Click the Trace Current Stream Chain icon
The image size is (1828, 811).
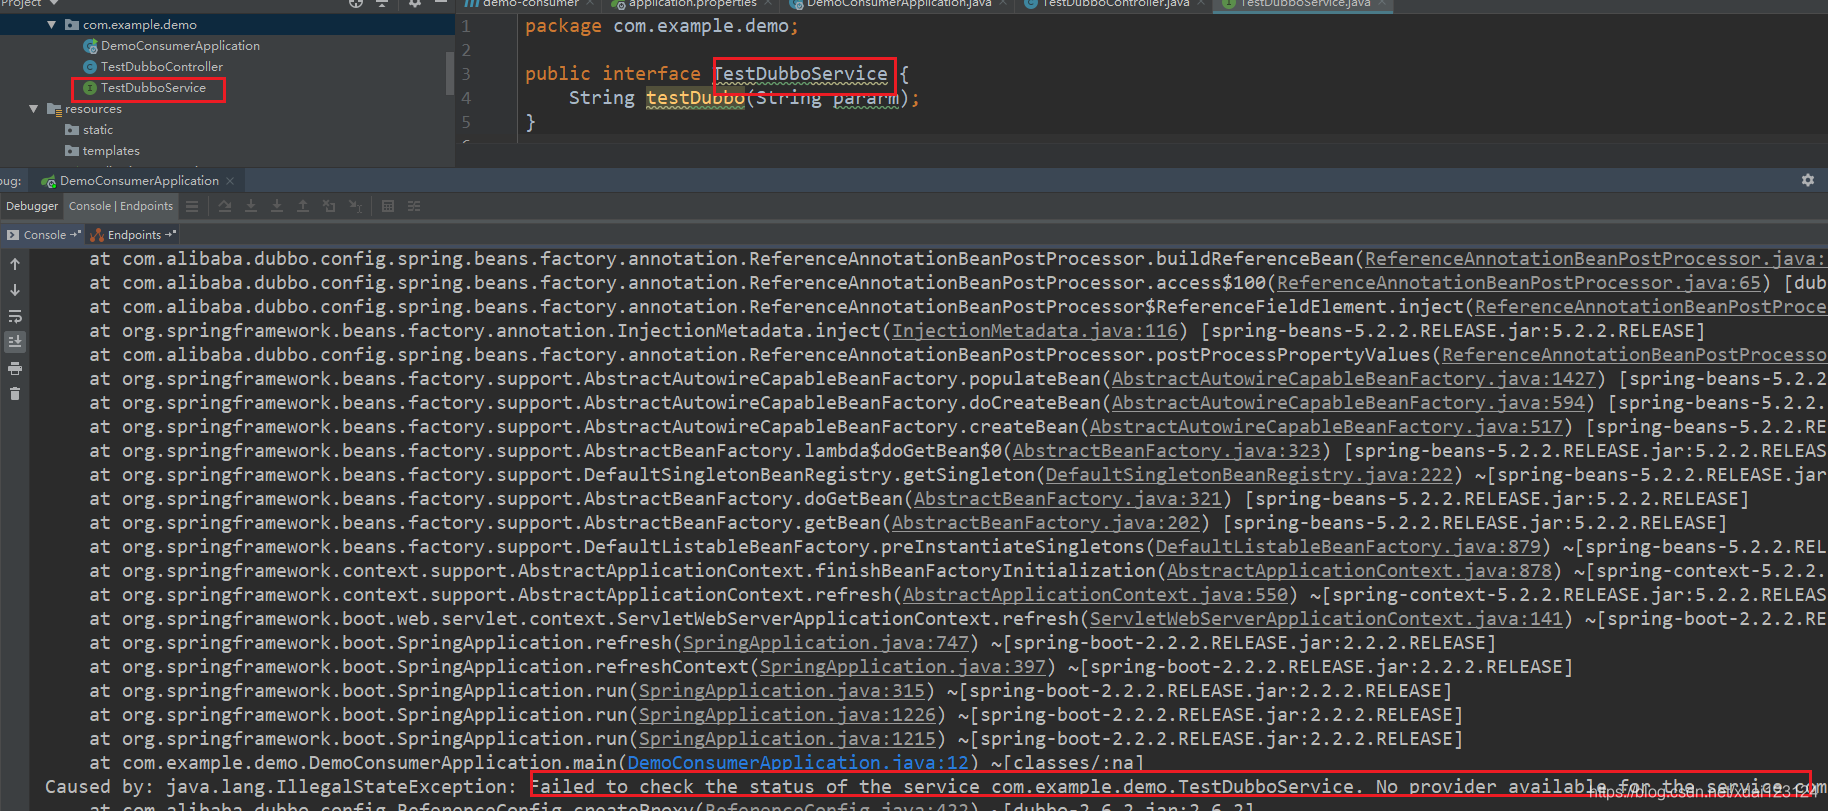click(x=414, y=206)
